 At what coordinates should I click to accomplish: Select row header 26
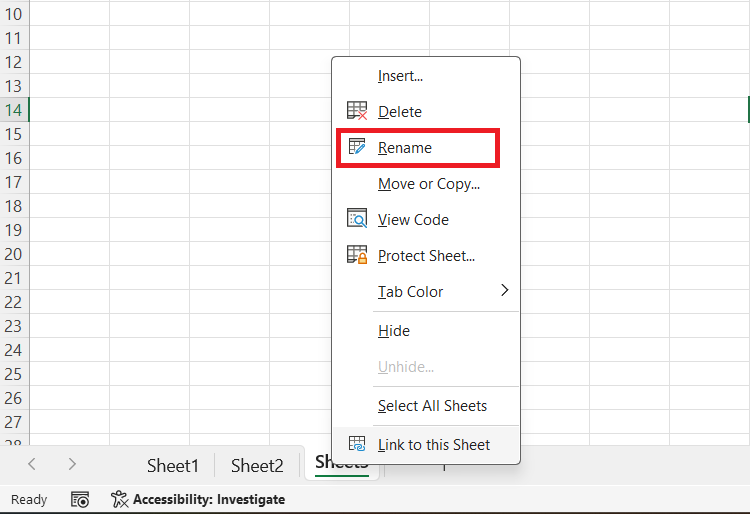(14, 398)
